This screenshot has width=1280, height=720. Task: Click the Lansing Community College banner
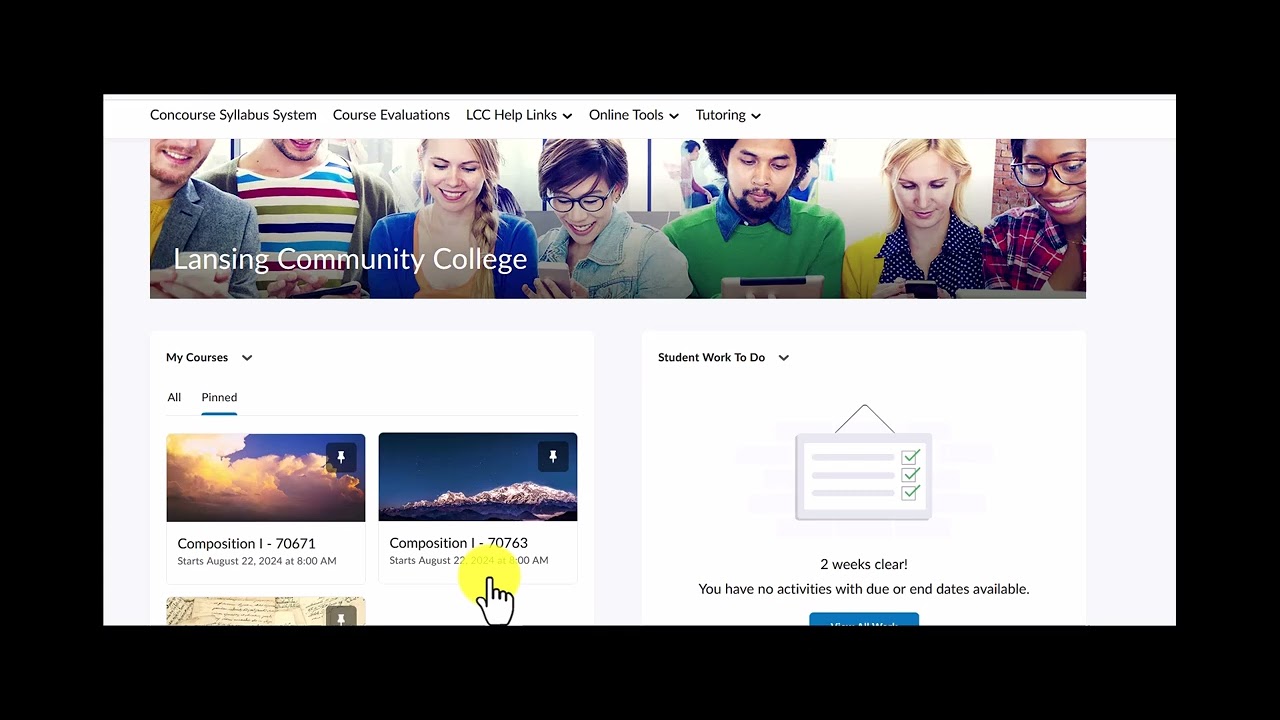tap(618, 219)
